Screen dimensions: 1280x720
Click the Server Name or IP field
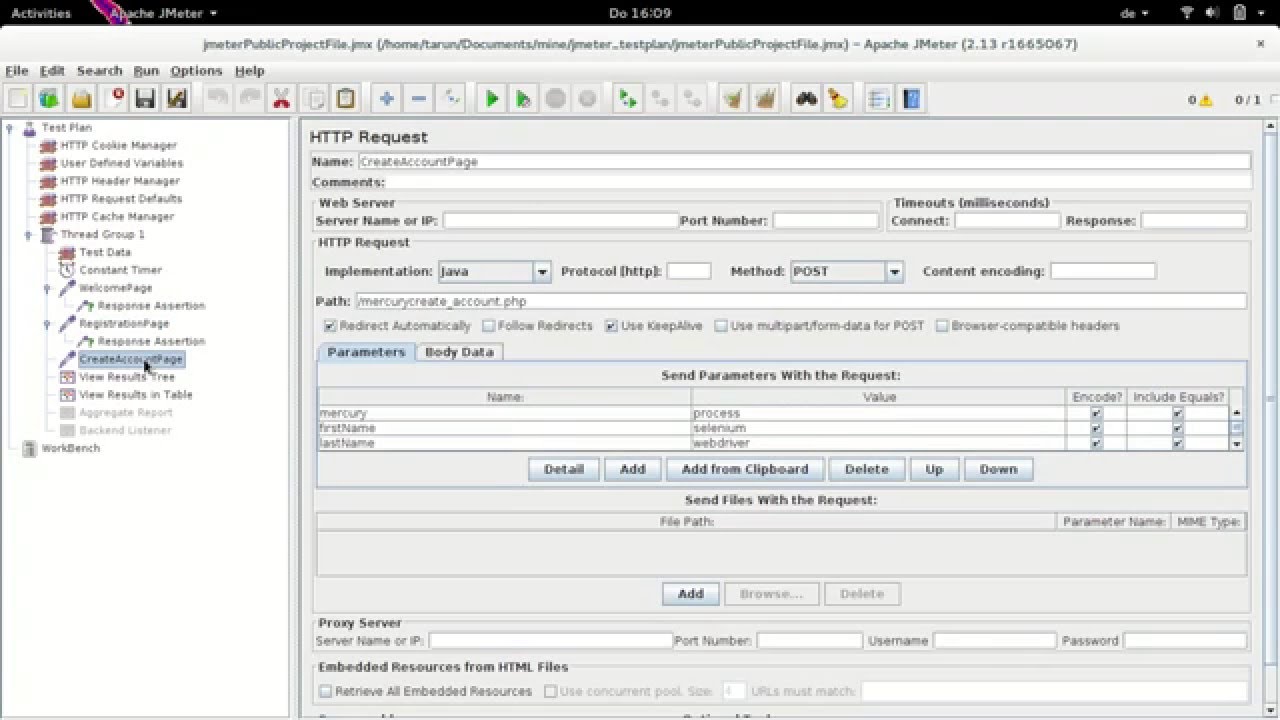click(560, 221)
